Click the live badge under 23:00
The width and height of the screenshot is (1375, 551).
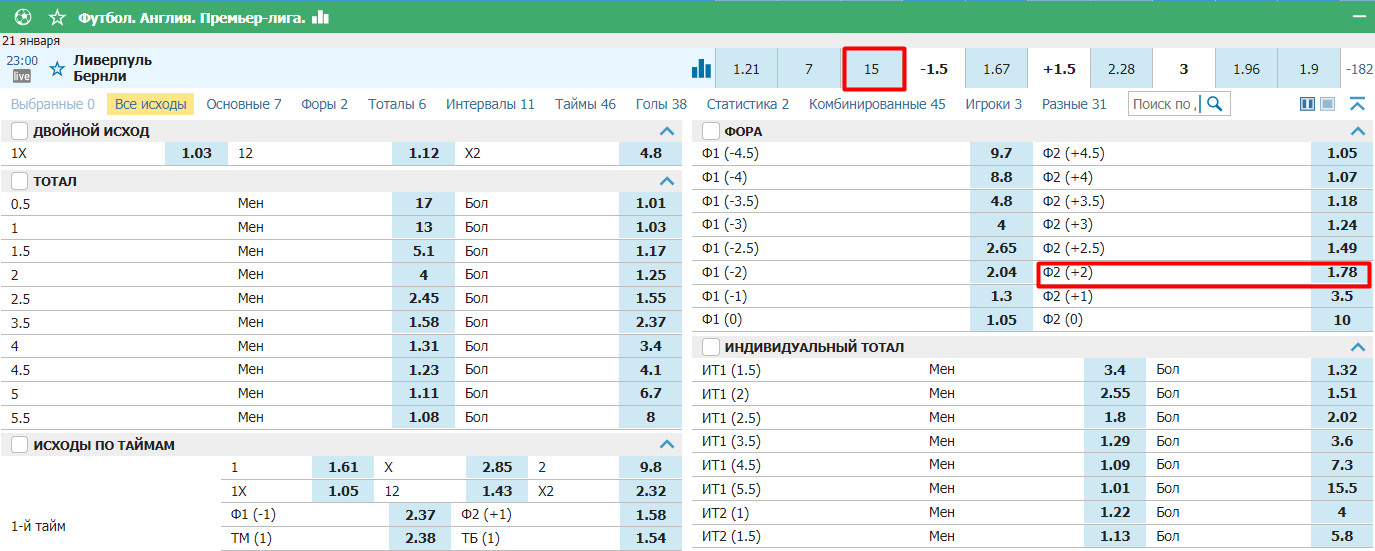coord(22,76)
